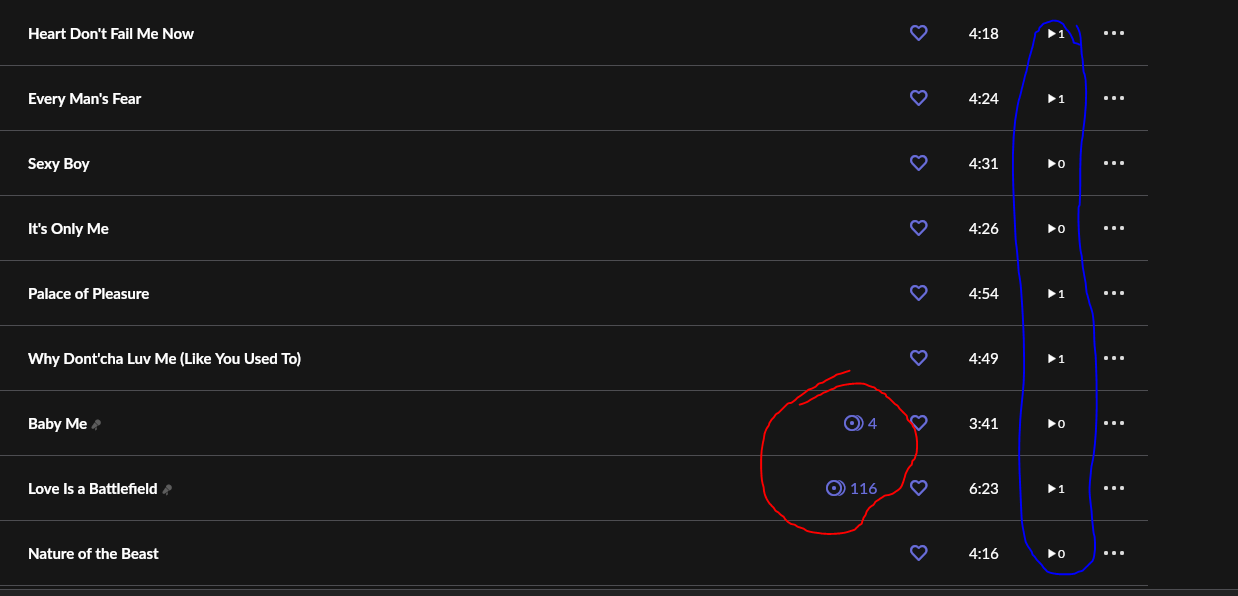This screenshot has height=596, width=1238.
Task: Open the track Why Dont'cha Luv Me
Action: (x=164, y=358)
